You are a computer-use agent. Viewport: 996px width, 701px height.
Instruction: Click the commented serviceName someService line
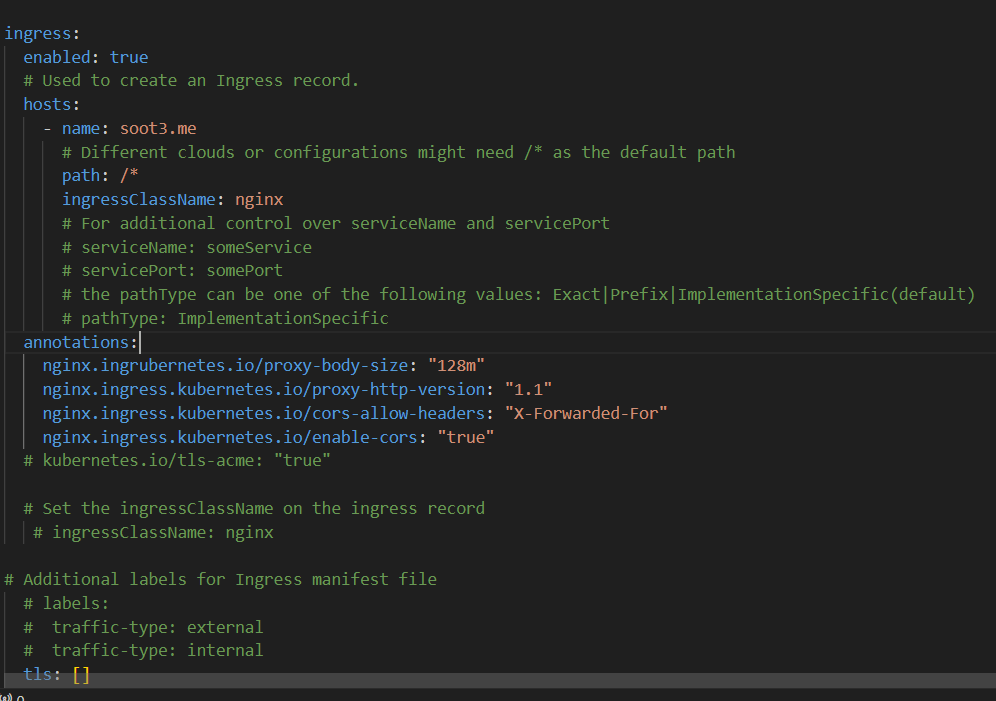tap(187, 247)
